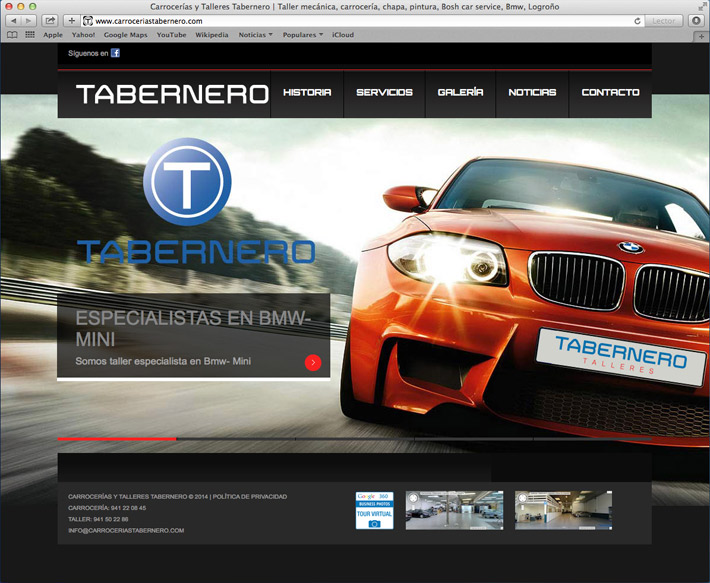Screen dimensions: 710x583
Task: Click the site favicon in the address bar
Action: click(x=88, y=21)
